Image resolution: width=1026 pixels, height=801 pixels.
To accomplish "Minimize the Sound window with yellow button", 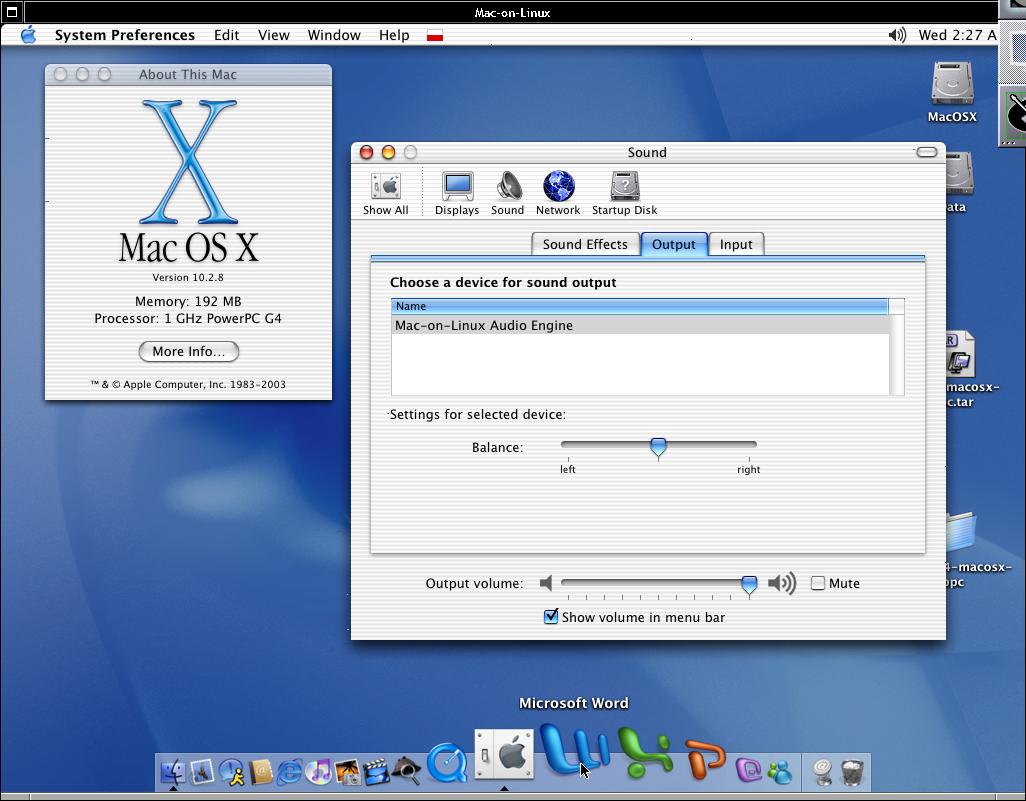I will (389, 152).
